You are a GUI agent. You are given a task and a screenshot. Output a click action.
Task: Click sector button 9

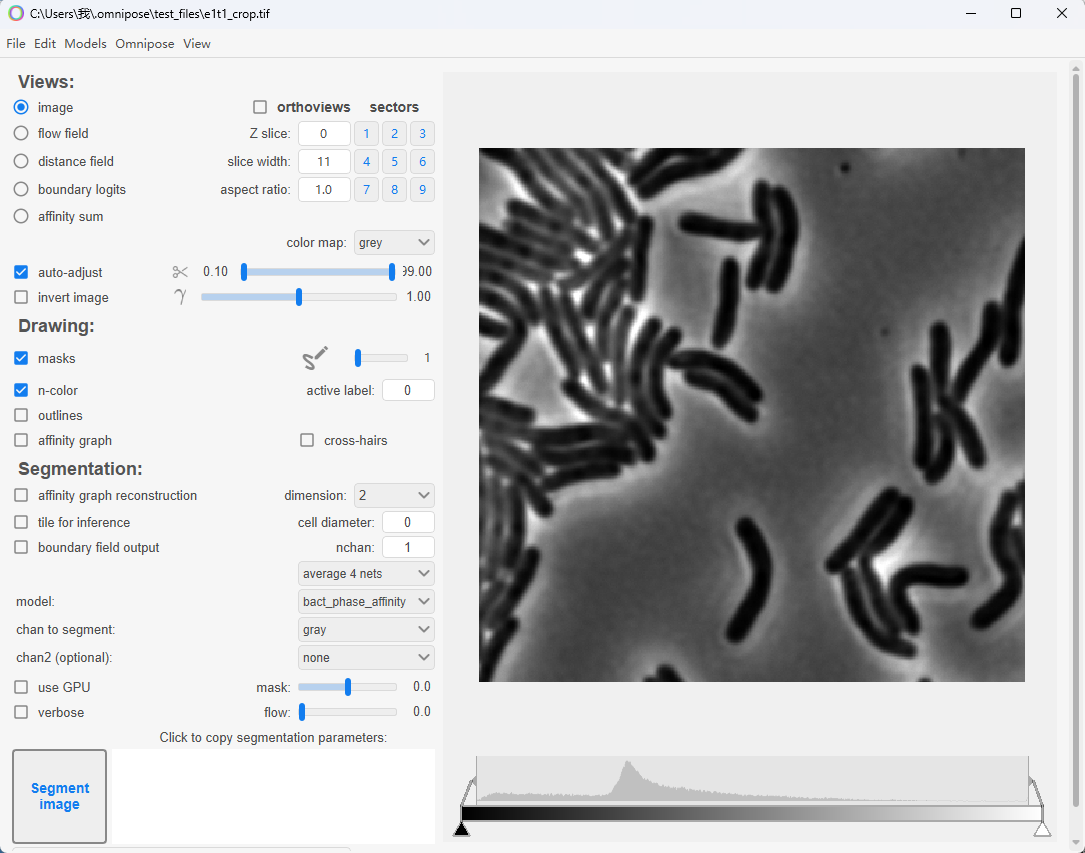(422, 190)
